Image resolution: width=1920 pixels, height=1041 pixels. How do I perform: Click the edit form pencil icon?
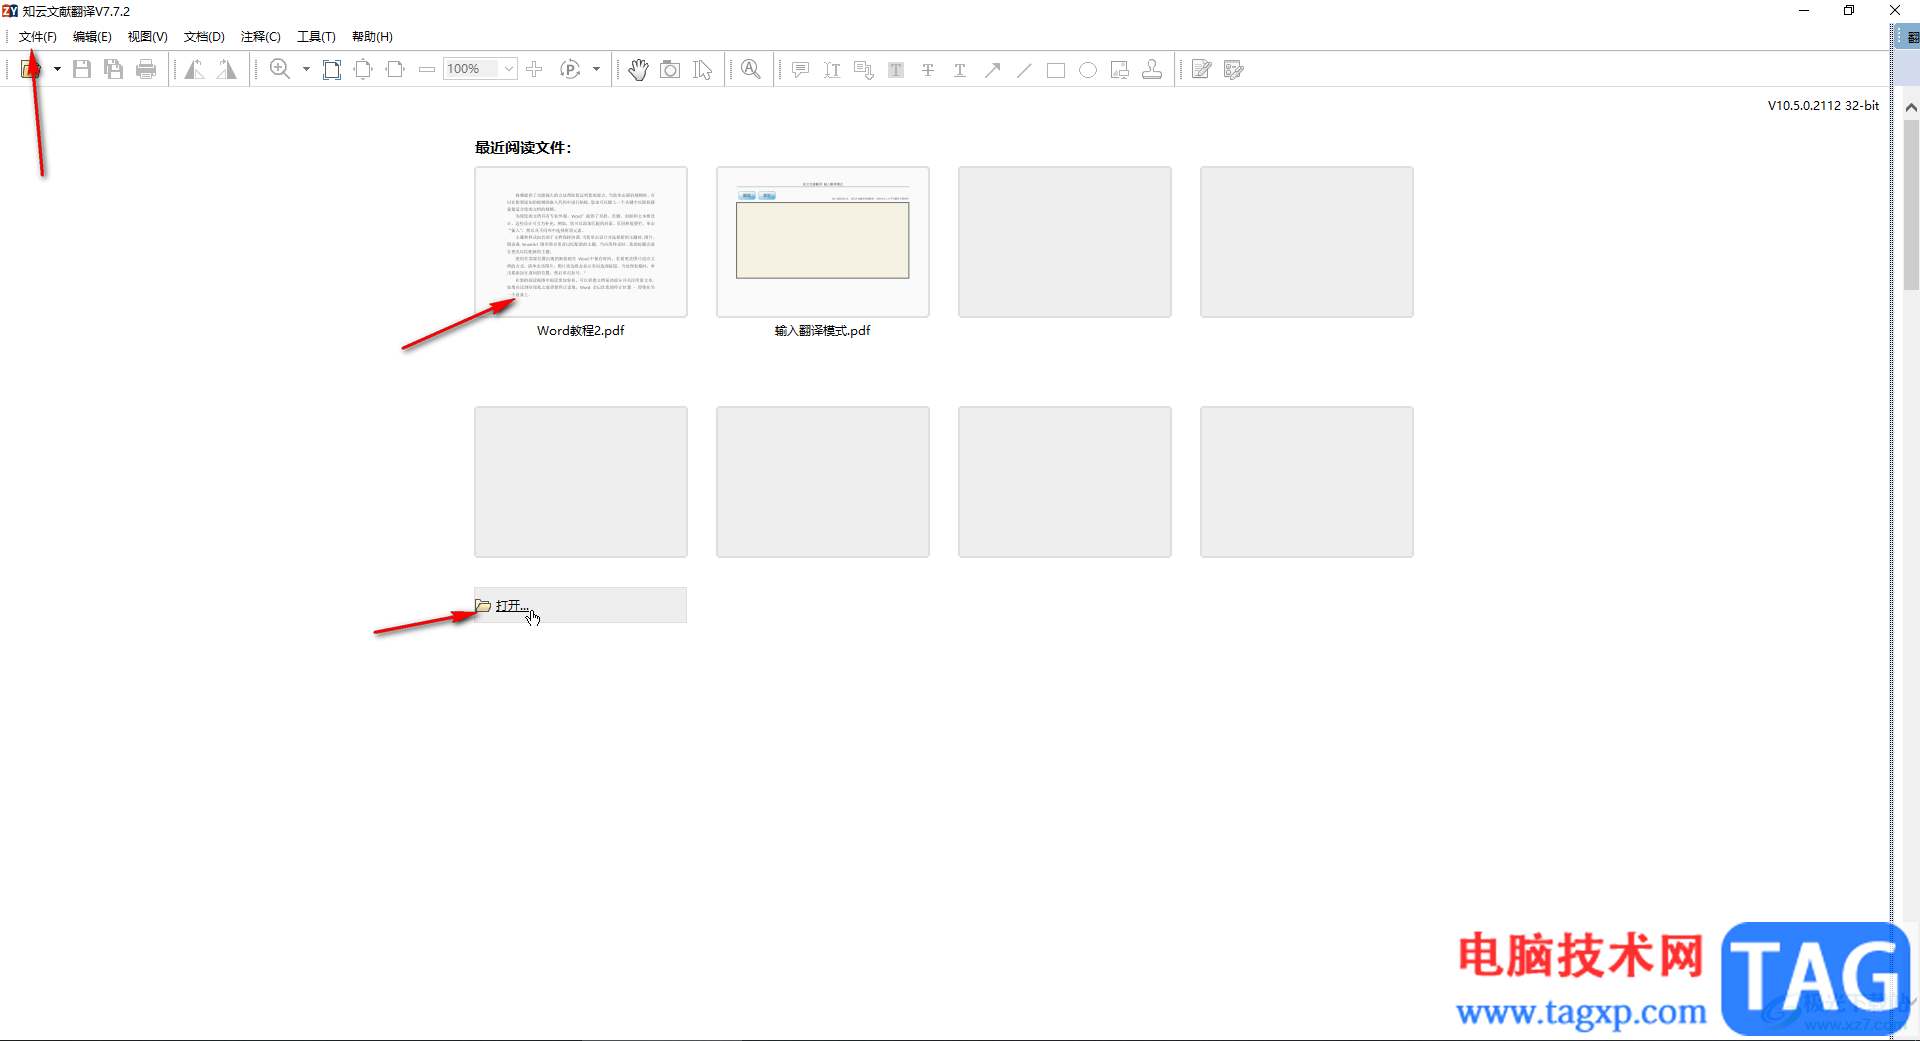click(x=1201, y=69)
